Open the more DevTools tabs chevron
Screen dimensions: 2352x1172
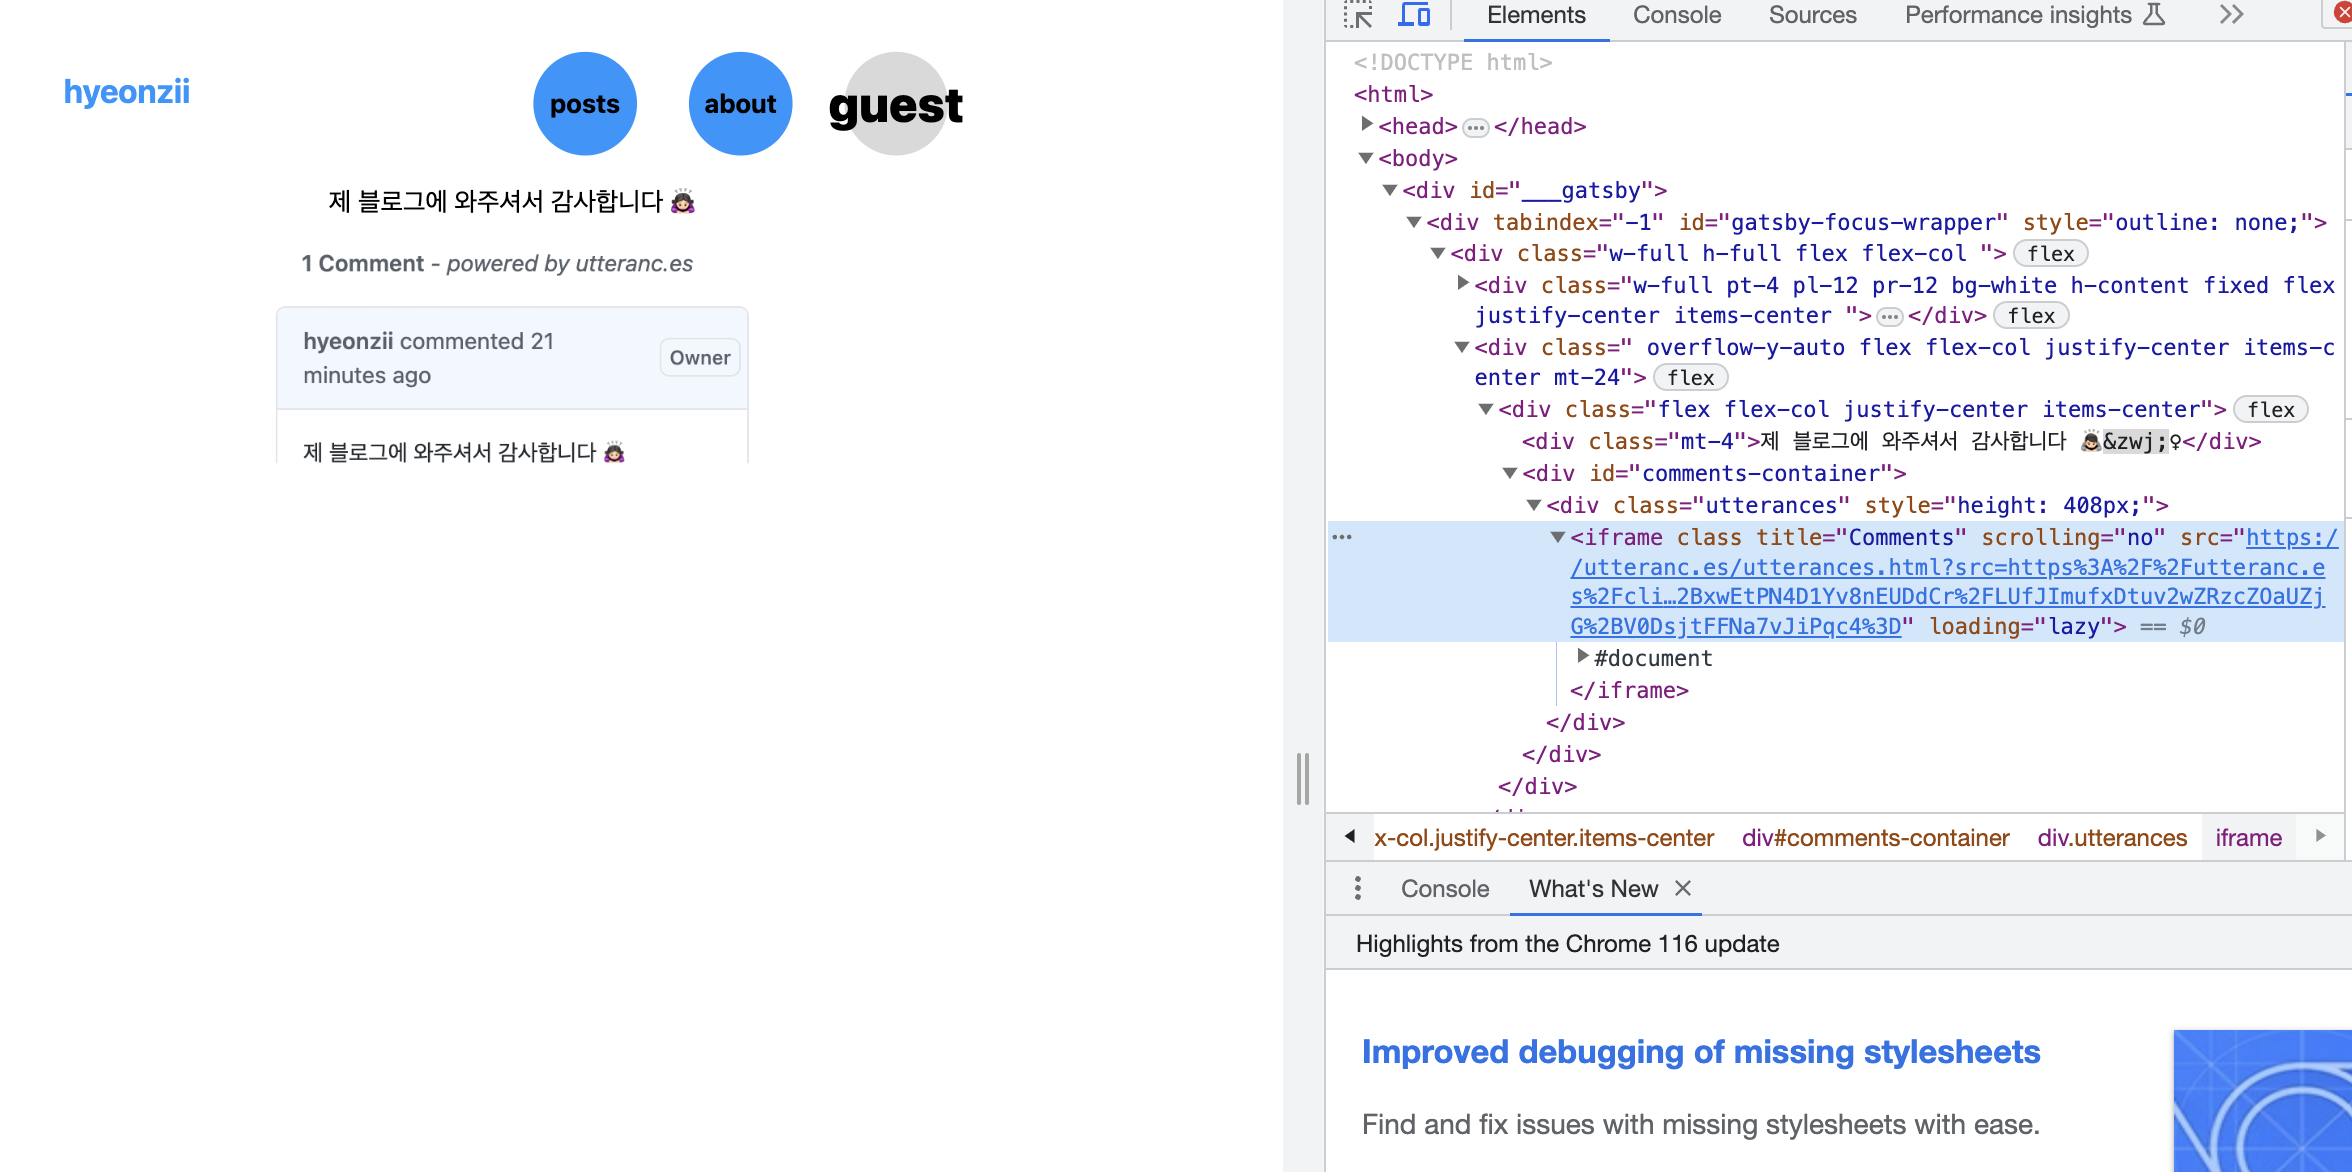(x=2231, y=15)
